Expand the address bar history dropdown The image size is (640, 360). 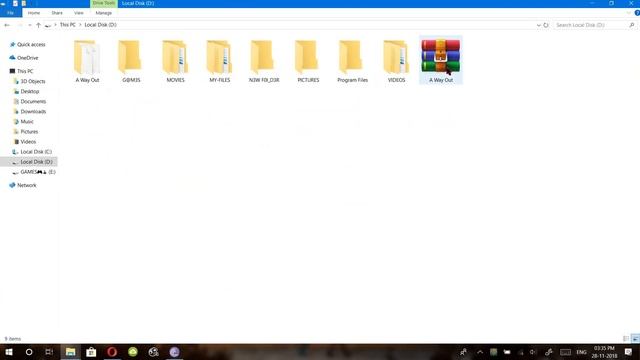[538, 25]
